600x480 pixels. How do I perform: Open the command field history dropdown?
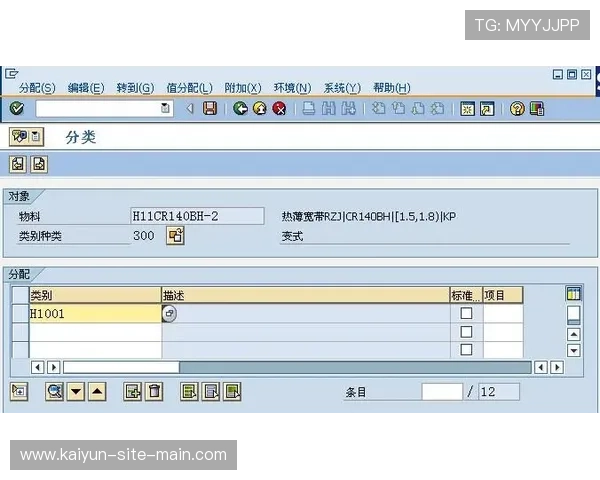[165, 108]
